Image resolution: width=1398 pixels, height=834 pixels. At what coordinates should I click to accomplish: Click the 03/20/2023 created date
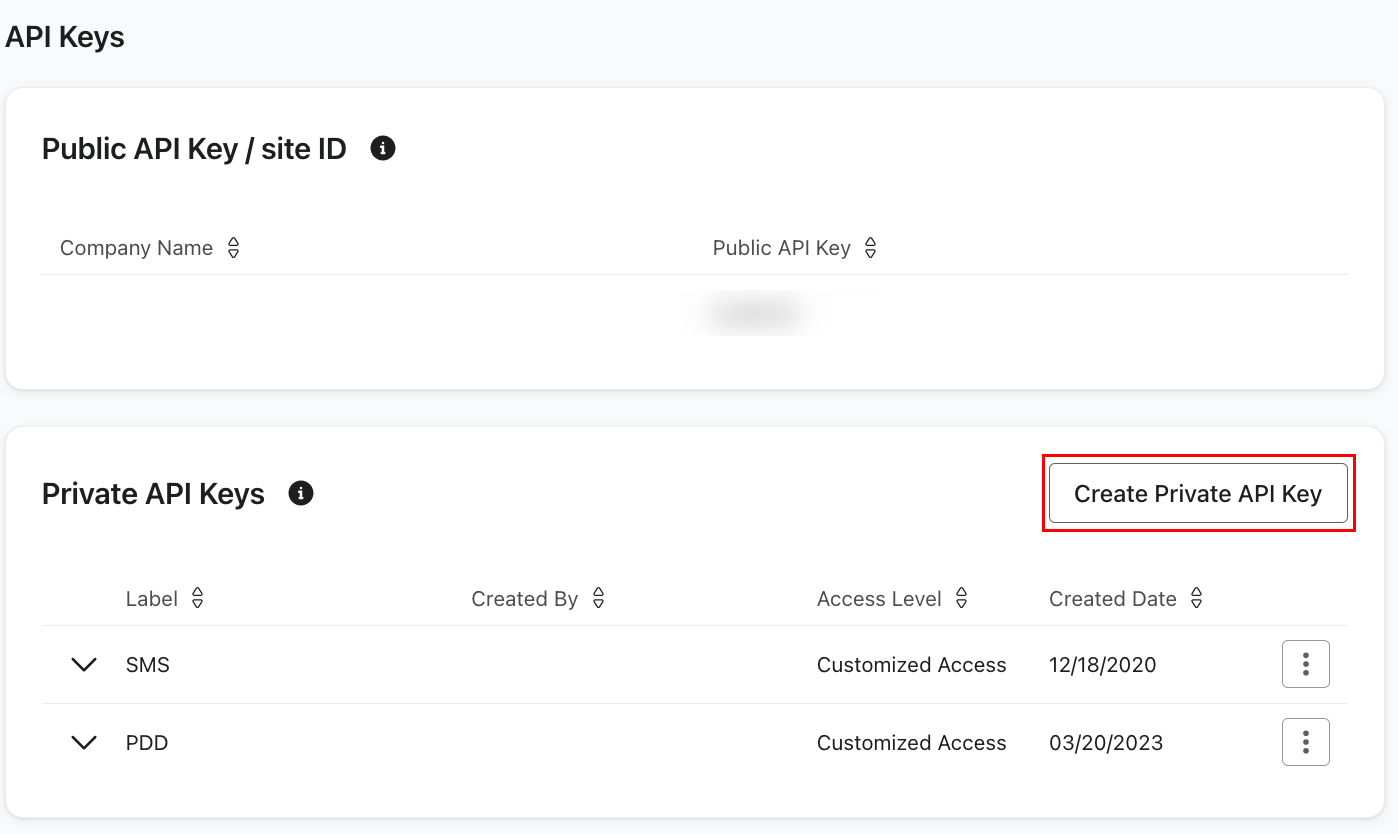point(1105,743)
